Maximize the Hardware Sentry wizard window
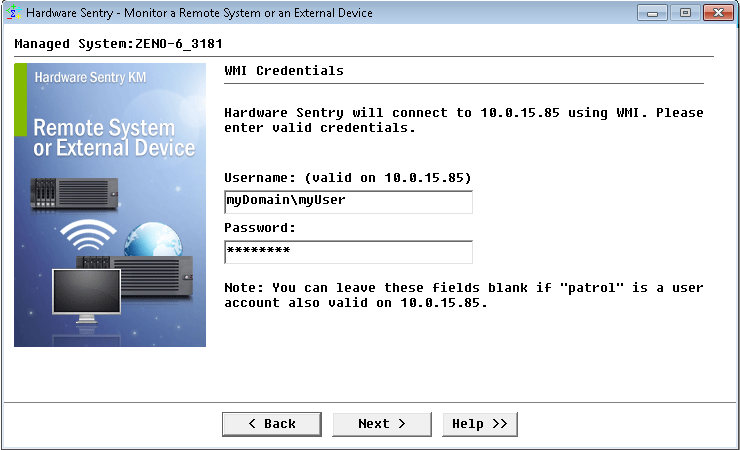The image size is (740, 450). point(684,13)
